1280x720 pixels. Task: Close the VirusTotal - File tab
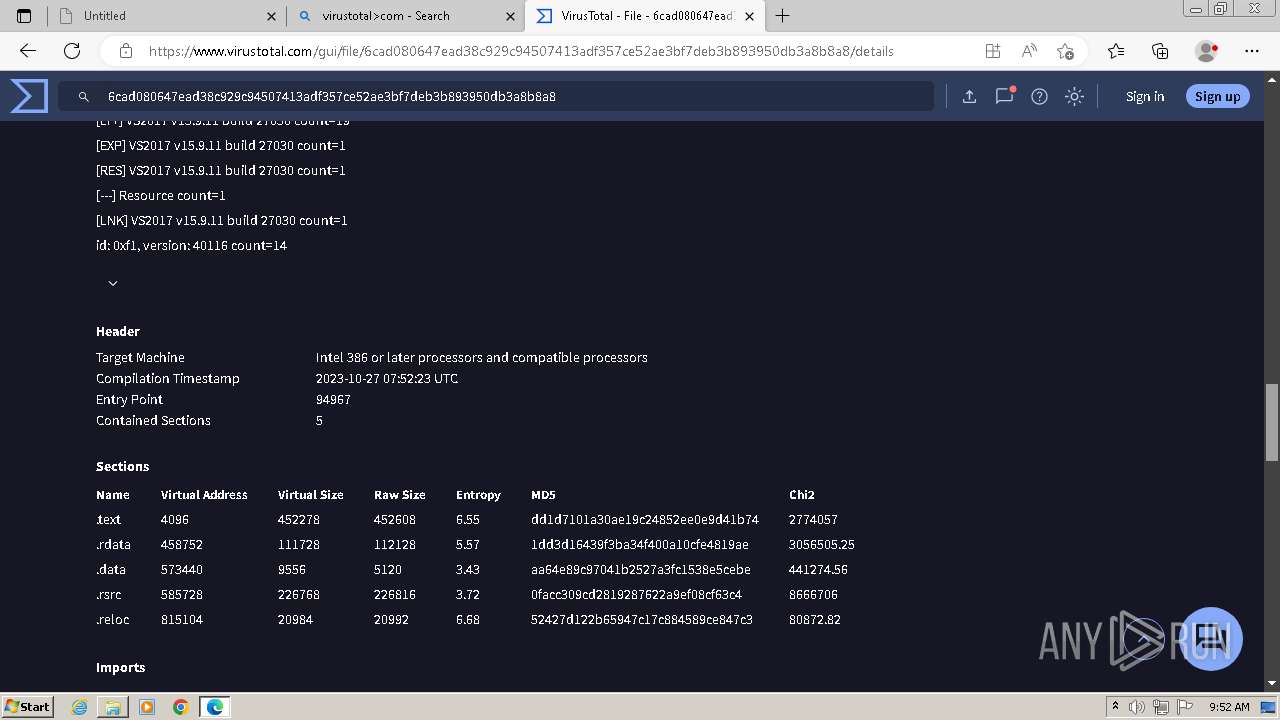749,16
